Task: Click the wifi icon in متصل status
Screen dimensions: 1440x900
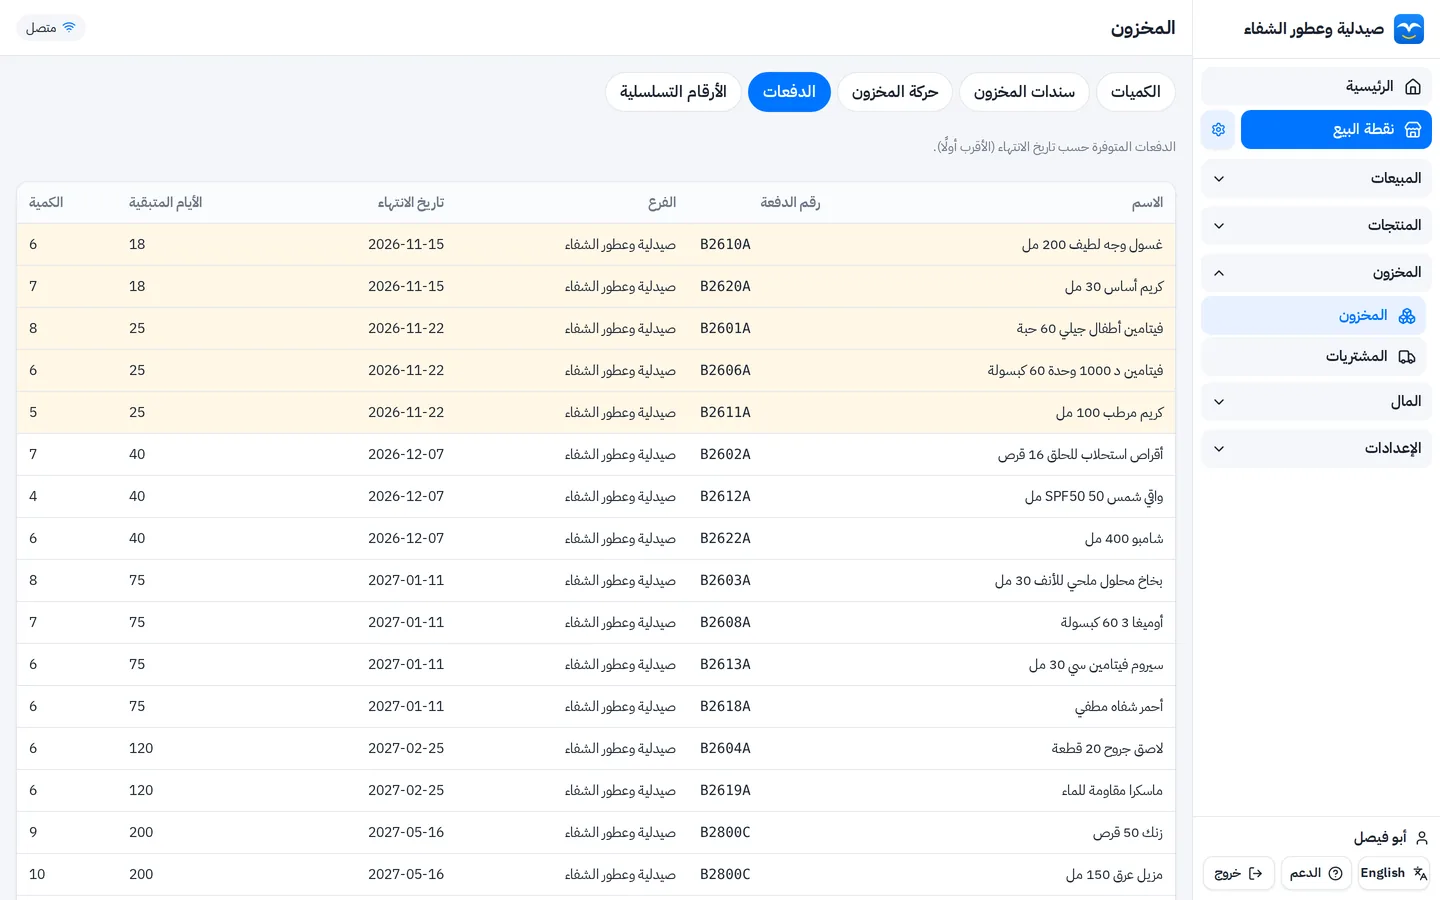Action: (x=69, y=28)
